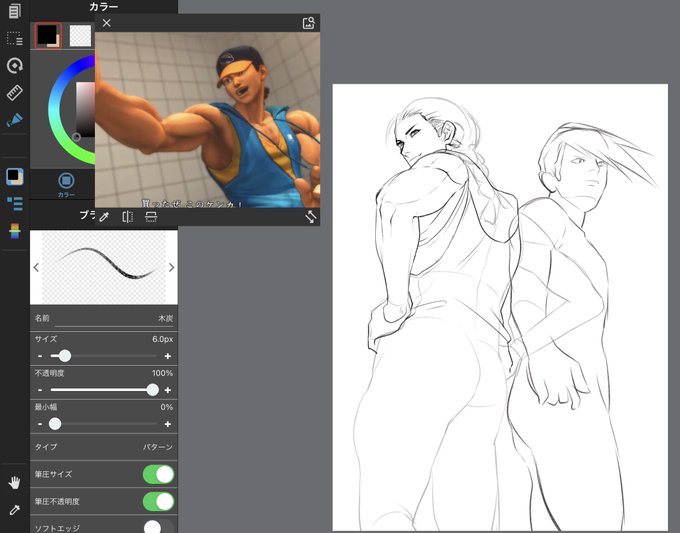This screenshot has height=533, width=680.
Task: Click the reference photo image
Action: (207, 120)
